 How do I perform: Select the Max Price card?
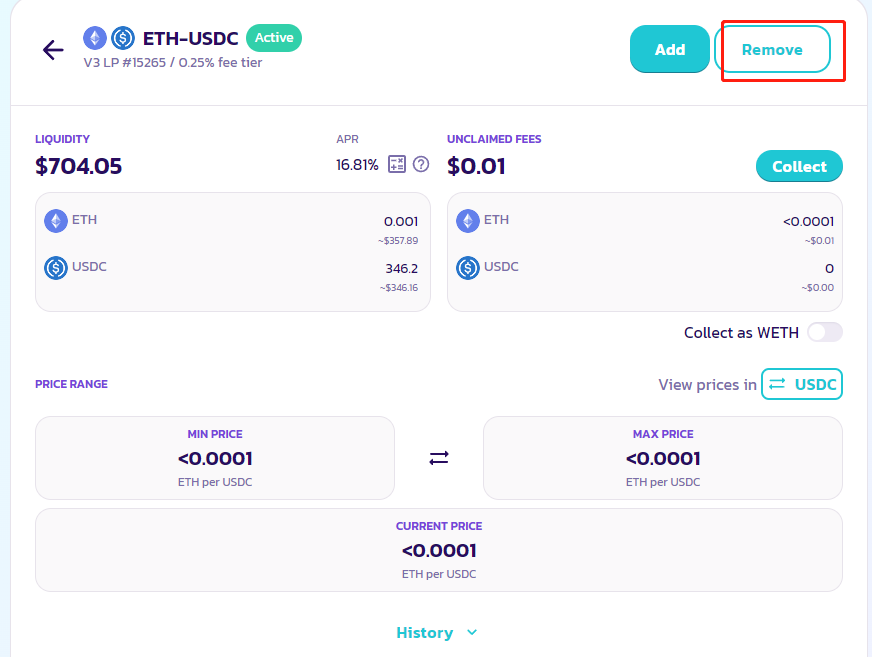click(663, 458)
